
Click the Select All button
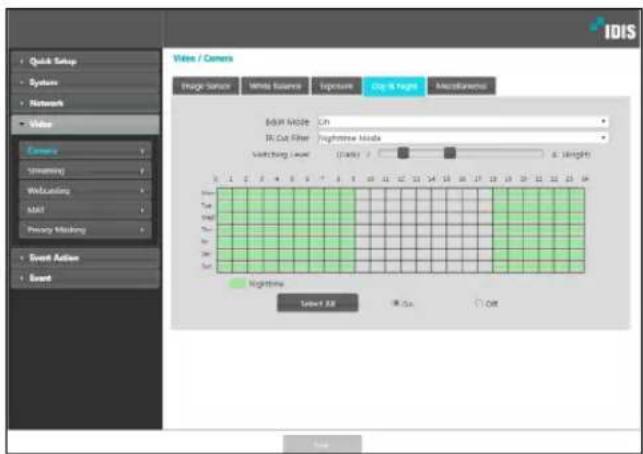click(x=318, y=303)
